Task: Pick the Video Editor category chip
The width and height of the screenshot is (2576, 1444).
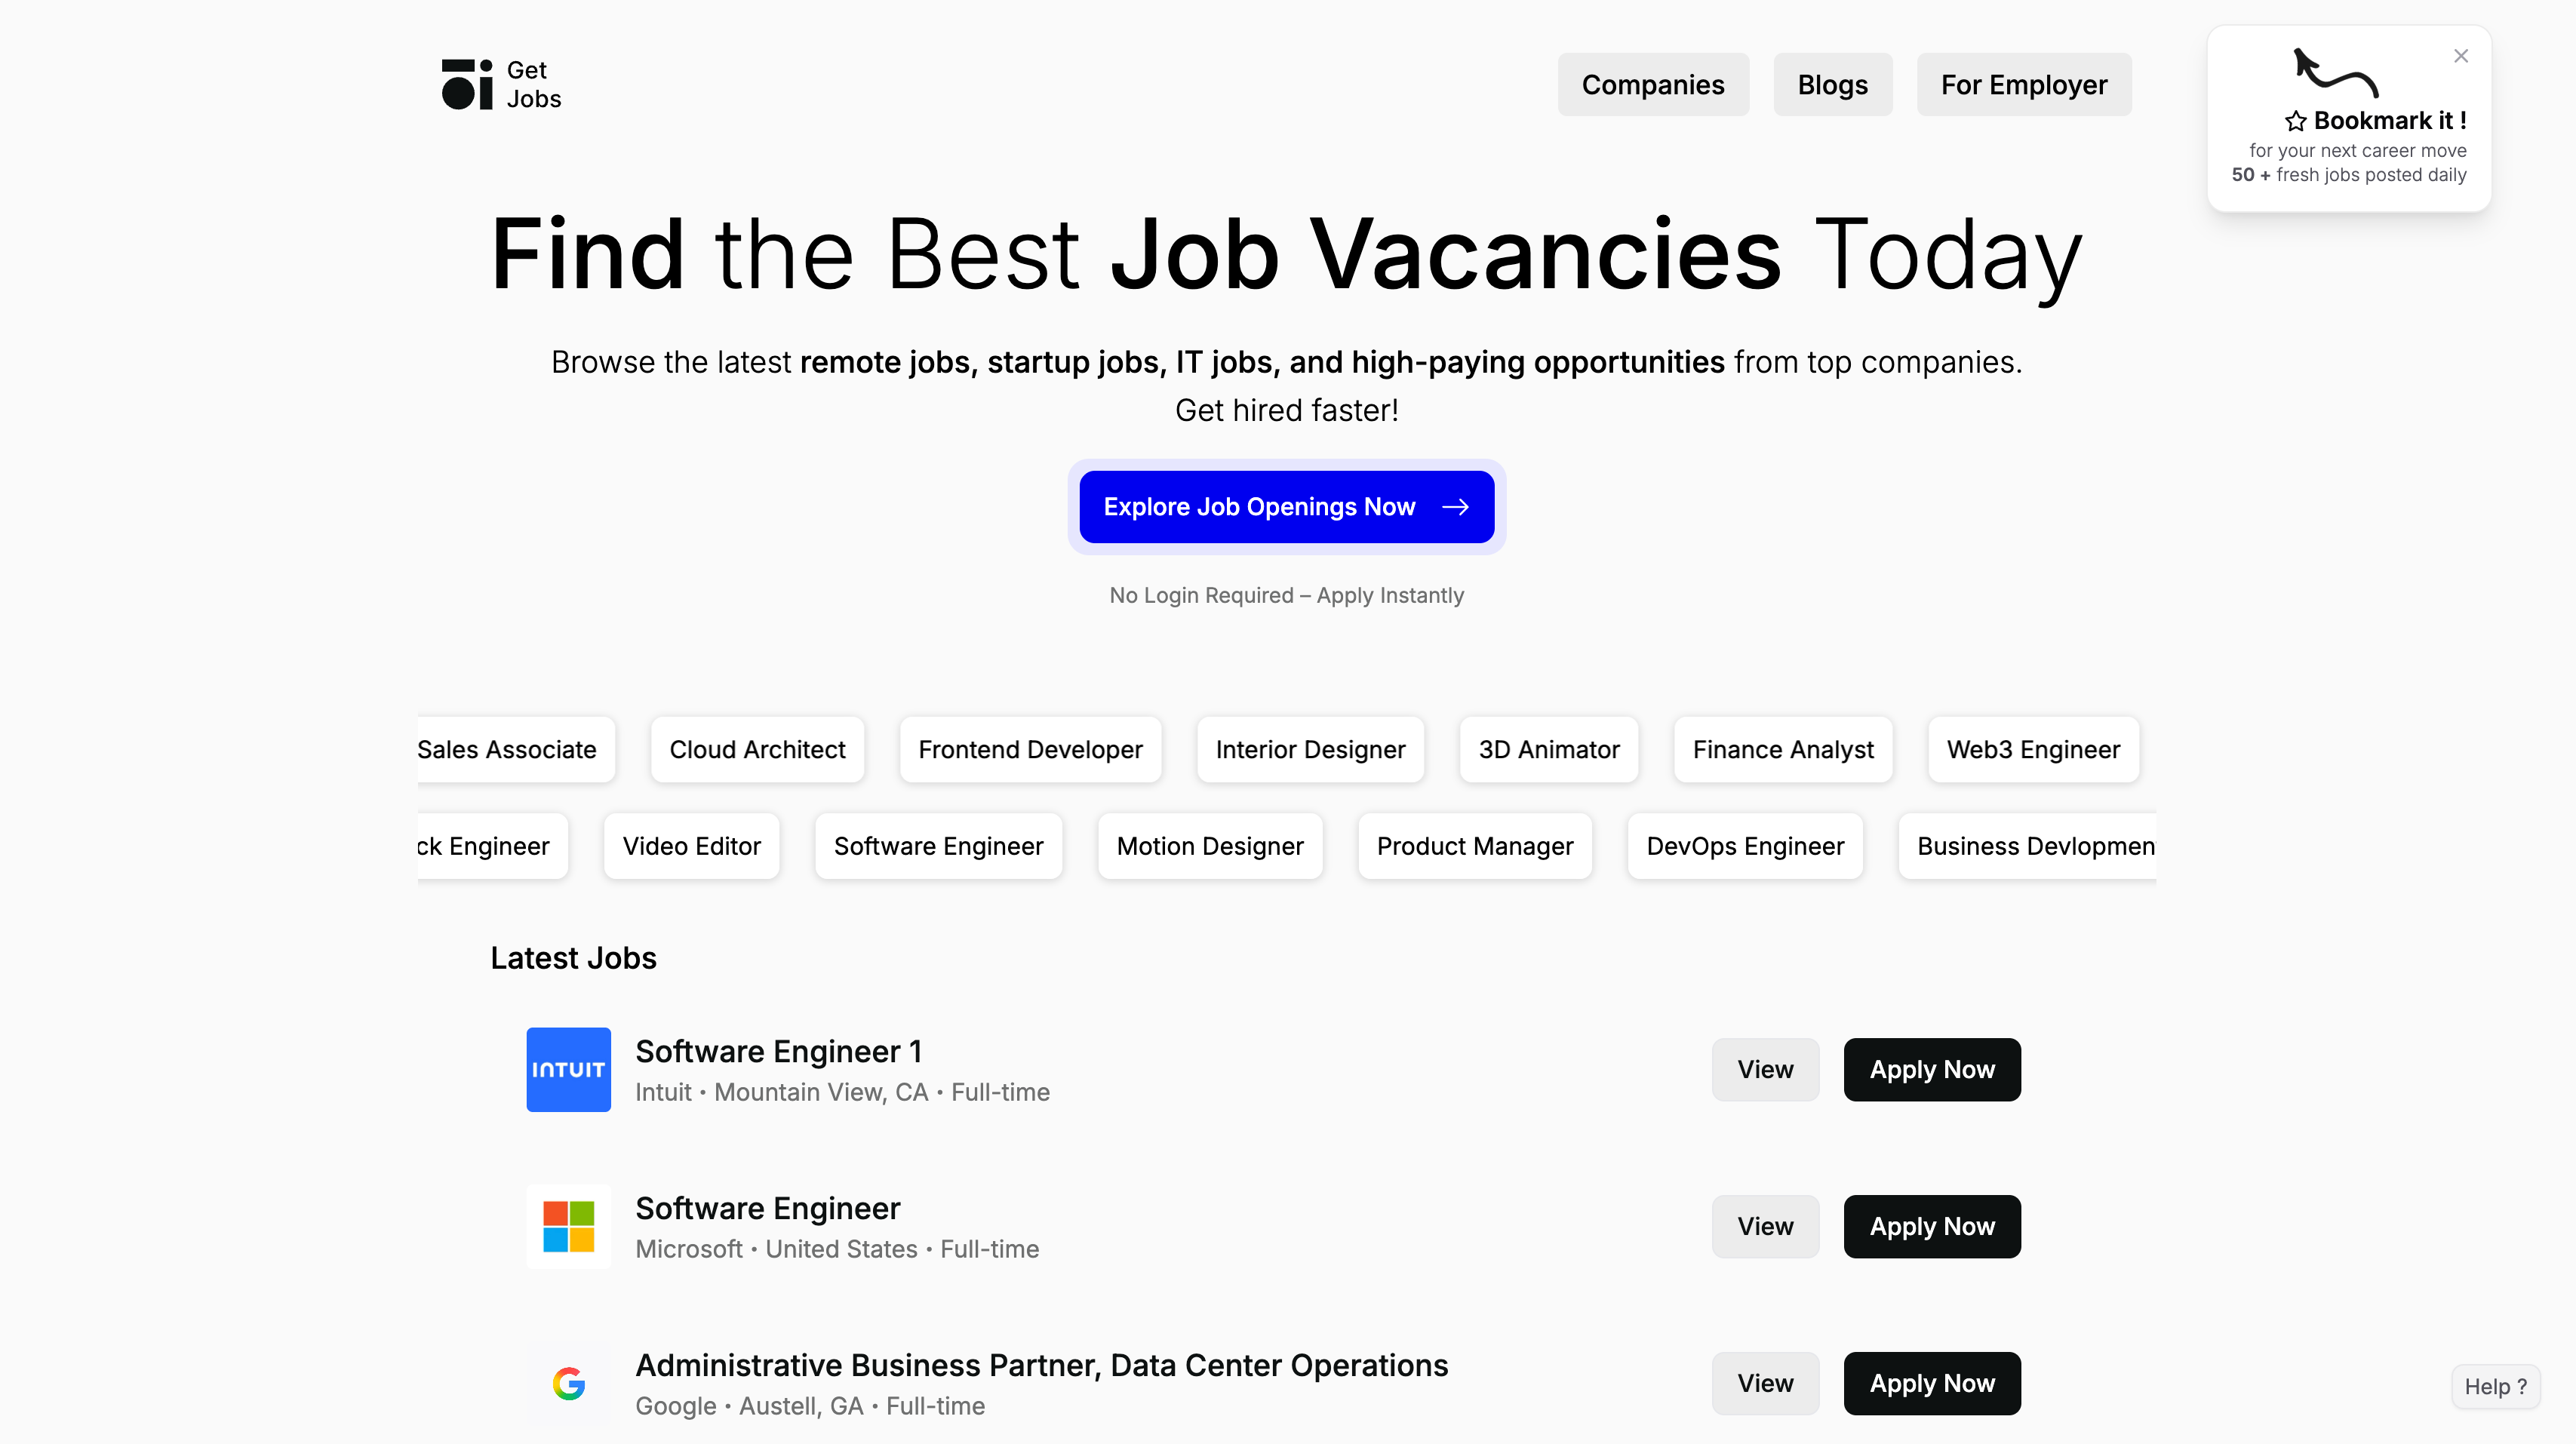Action: point(692,846)
